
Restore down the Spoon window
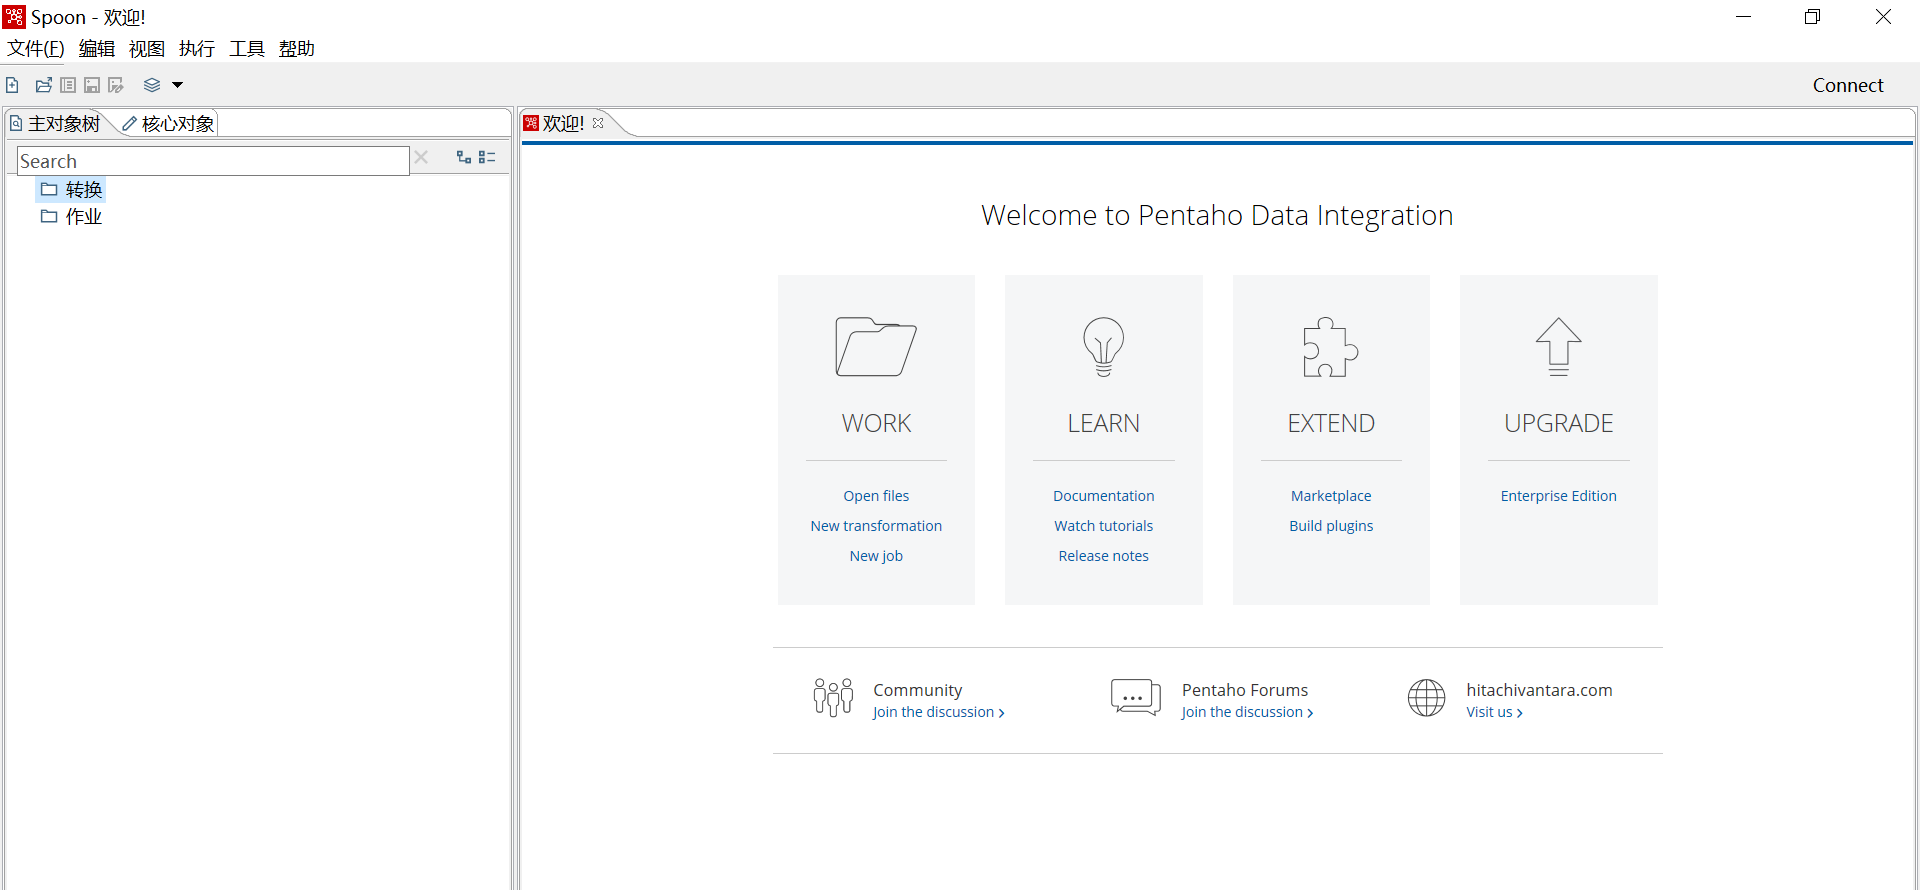tap(1812, 16)
